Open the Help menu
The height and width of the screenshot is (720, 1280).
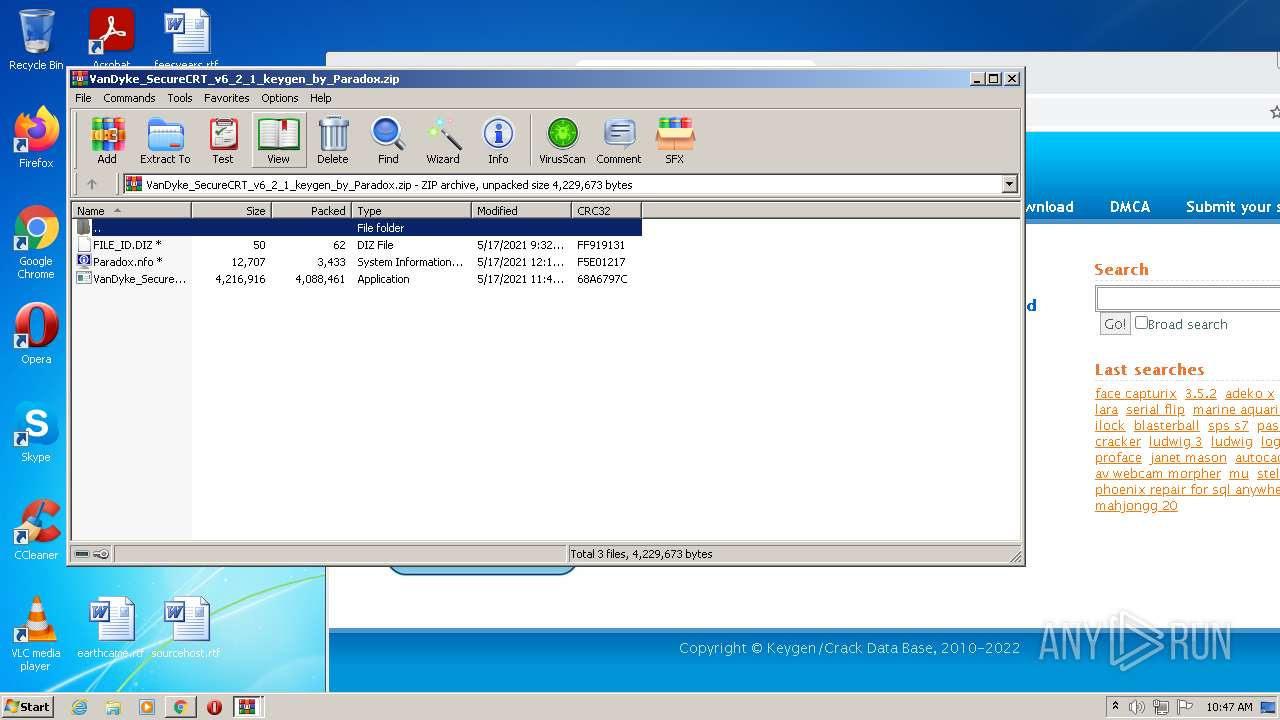[x=320, y=98]
